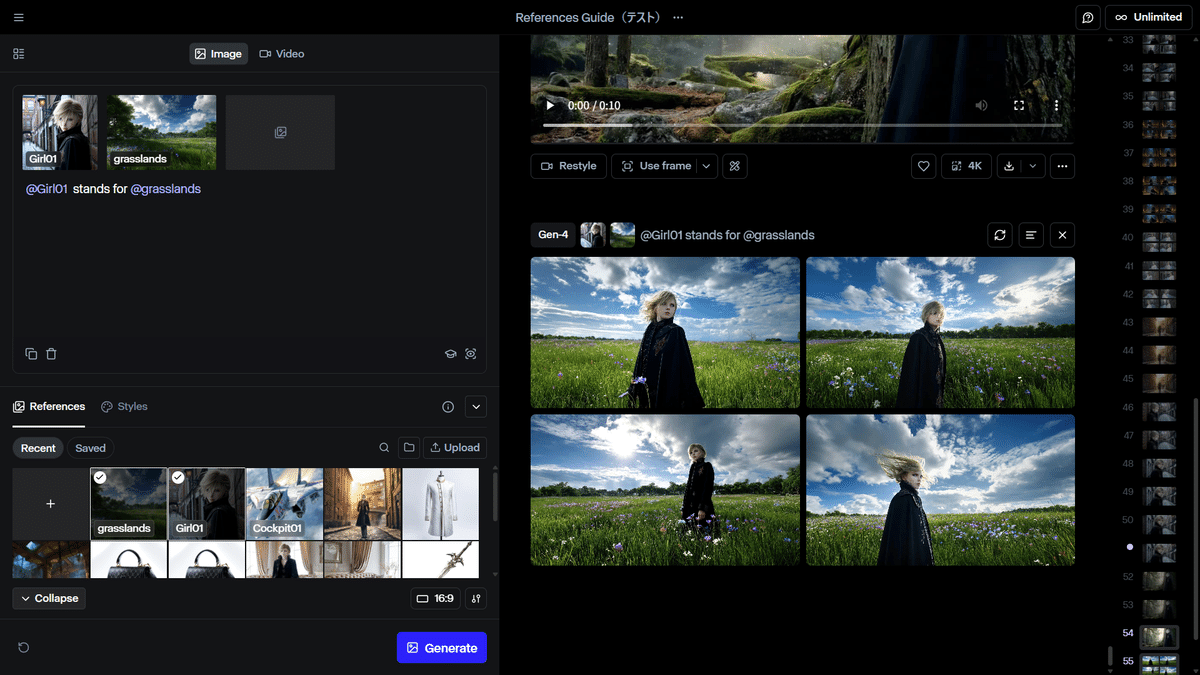Expand the download options arrow
Image resolution: width=1200 pixels, height=675 pixels.
tap(1032, 166)
